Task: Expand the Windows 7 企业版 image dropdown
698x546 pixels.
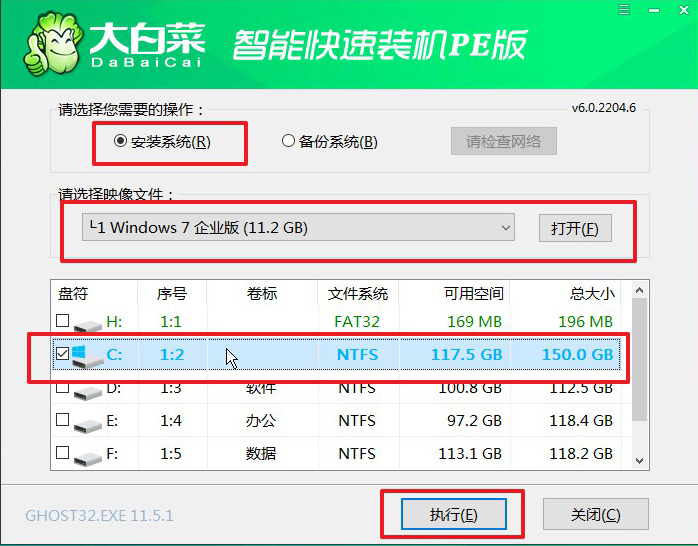Action: (x=298, y=228)
